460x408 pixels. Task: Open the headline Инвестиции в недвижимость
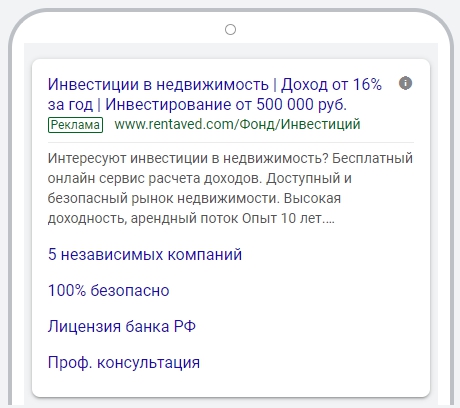click(158, 85)
